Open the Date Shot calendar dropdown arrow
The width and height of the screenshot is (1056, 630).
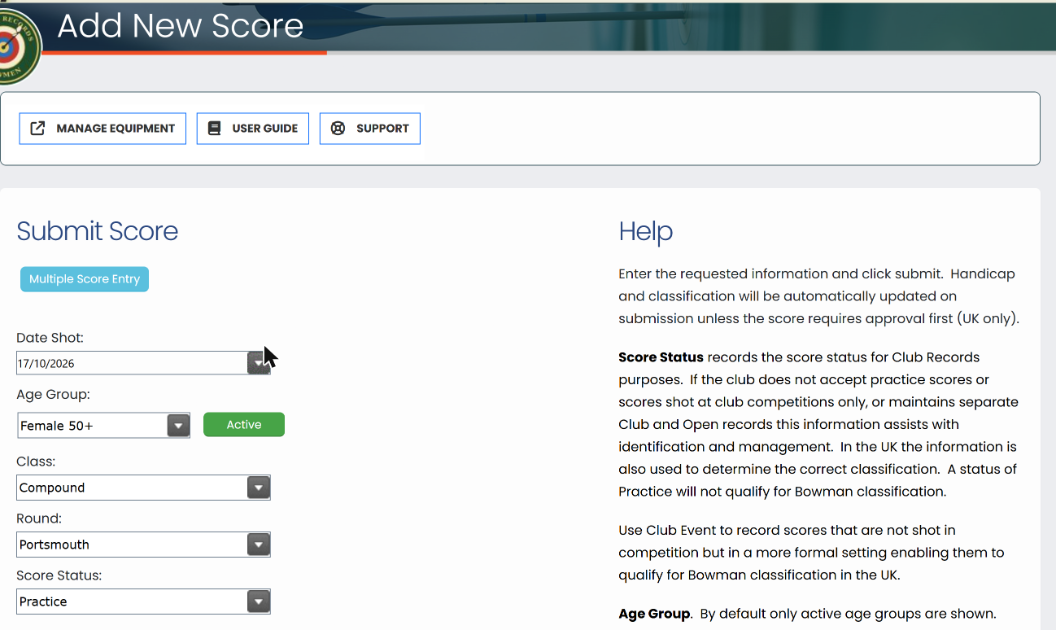259,363
